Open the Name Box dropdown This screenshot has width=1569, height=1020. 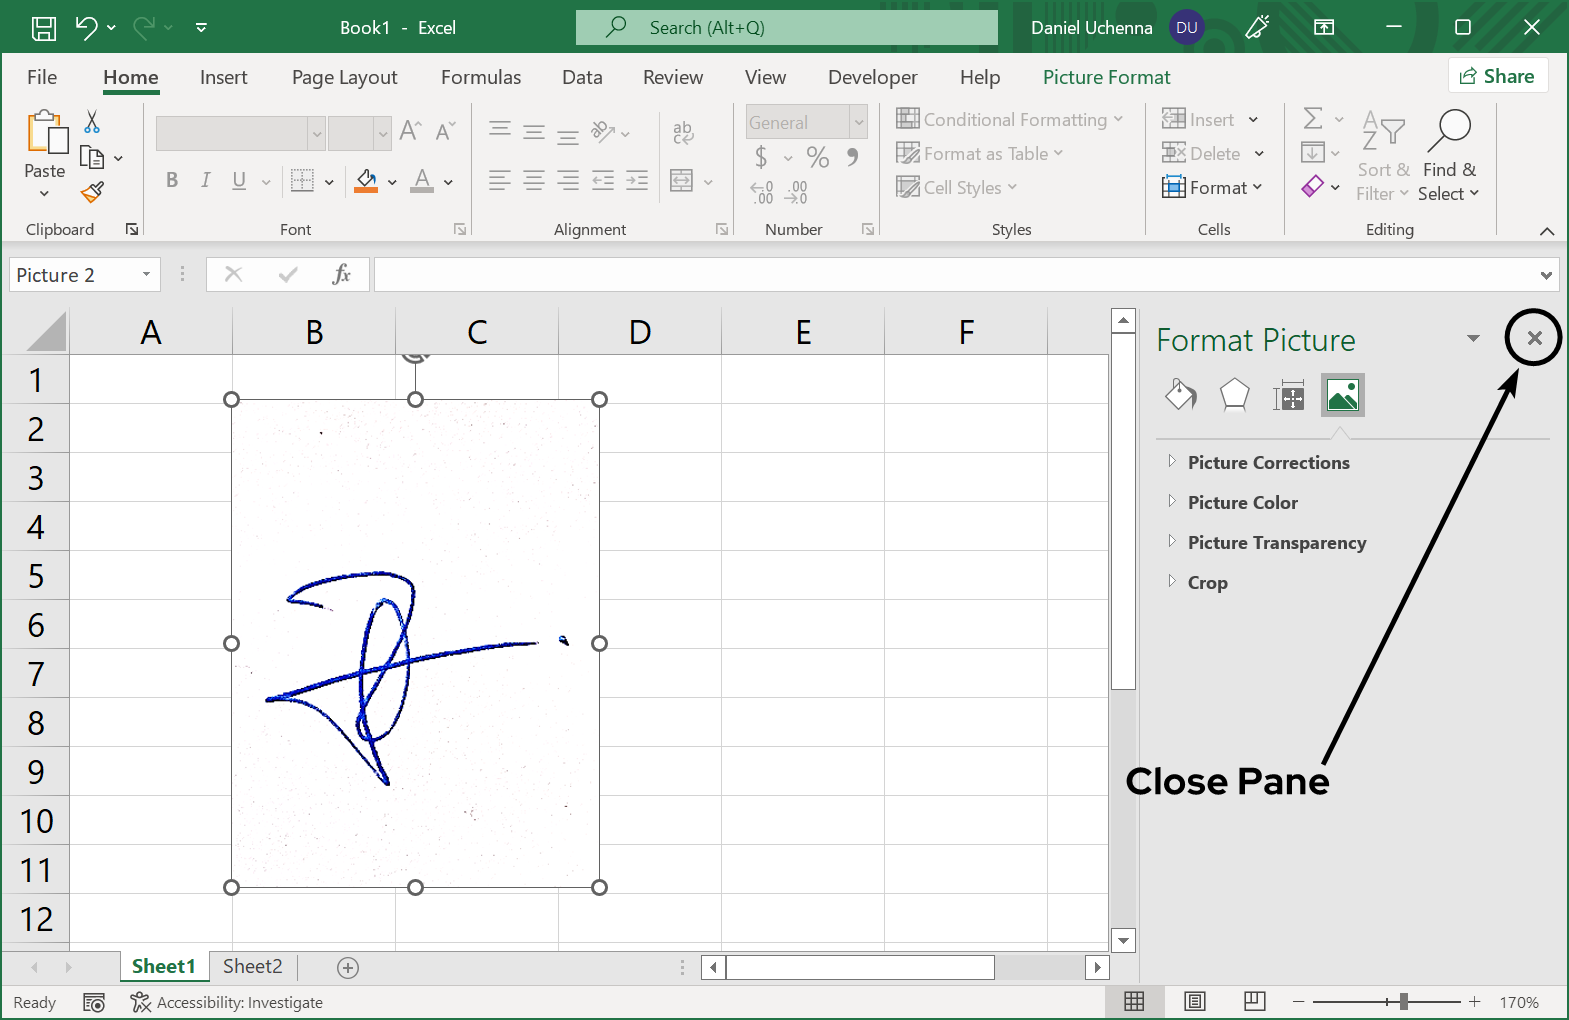pos(146,275)
